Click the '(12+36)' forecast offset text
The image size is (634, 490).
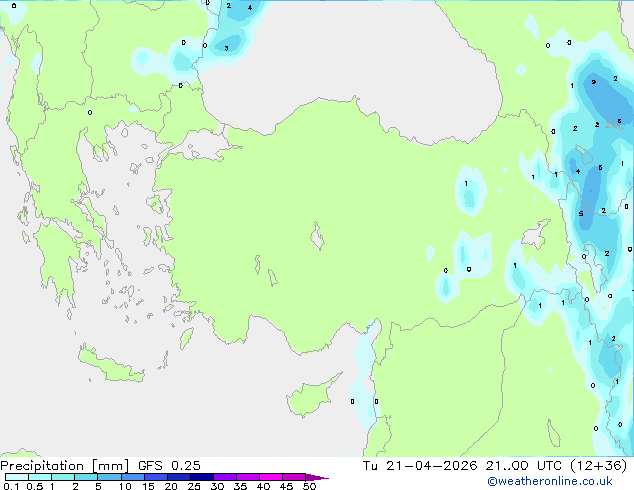[599, 466]
